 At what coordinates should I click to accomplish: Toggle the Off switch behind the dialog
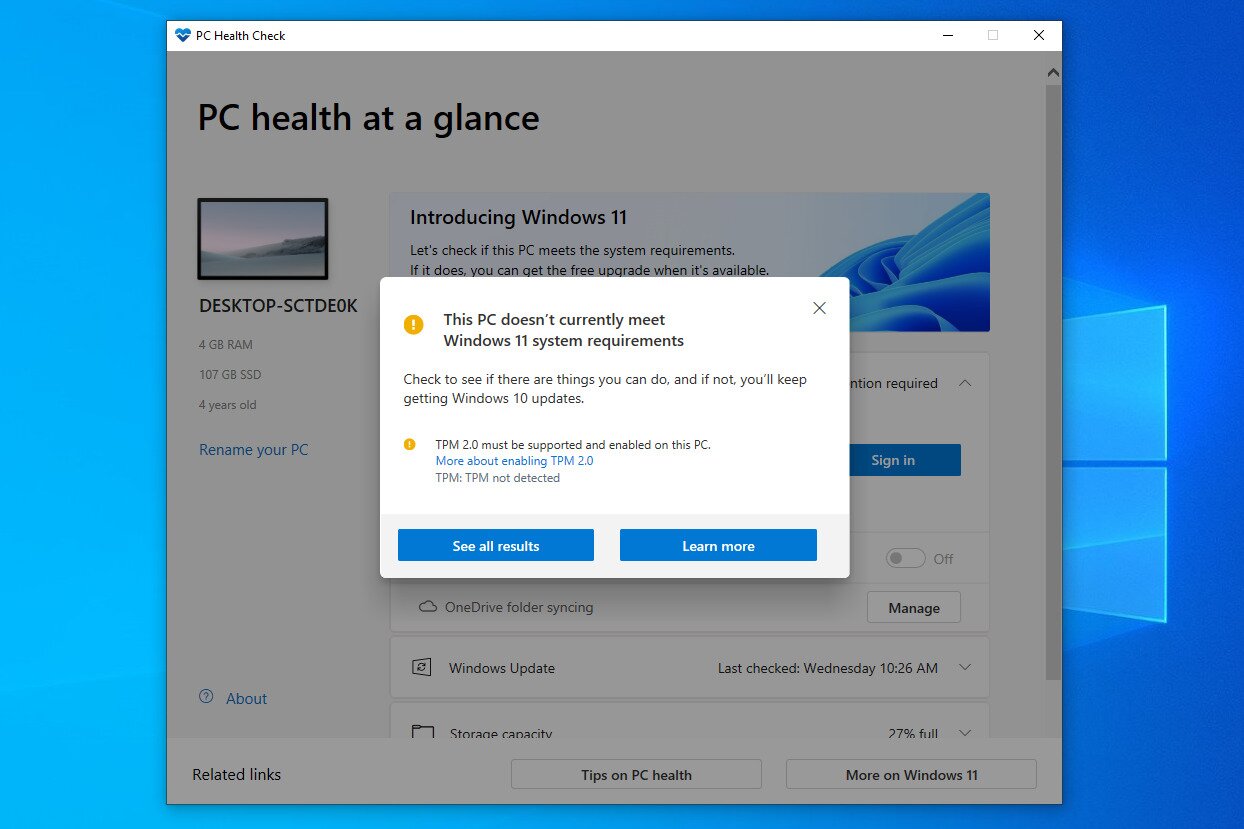point(905,558)
